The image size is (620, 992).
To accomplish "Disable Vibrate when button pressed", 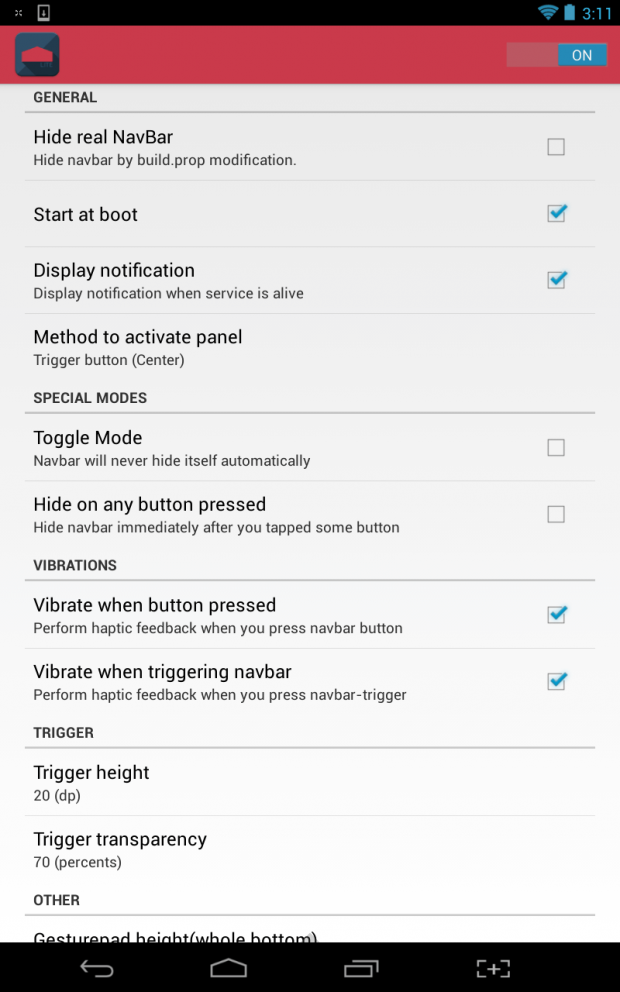I will (x=556, y=614).
